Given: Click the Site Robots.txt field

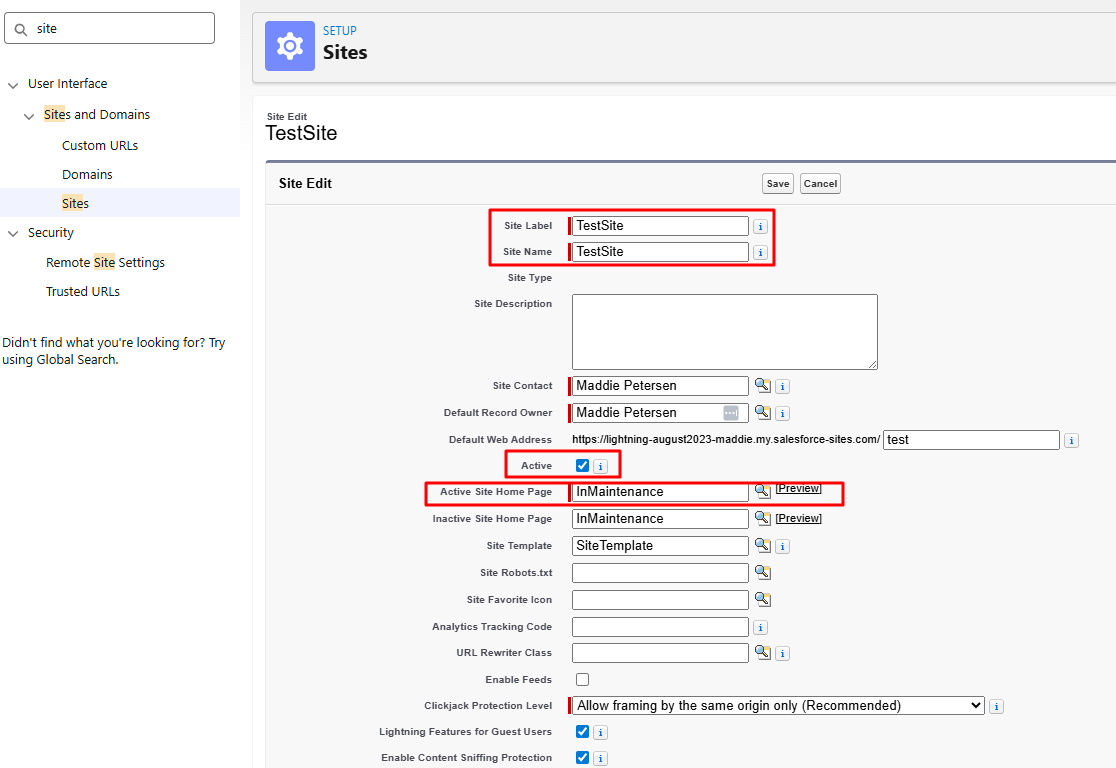Looking at the screenshot, I should pos(660,573).
